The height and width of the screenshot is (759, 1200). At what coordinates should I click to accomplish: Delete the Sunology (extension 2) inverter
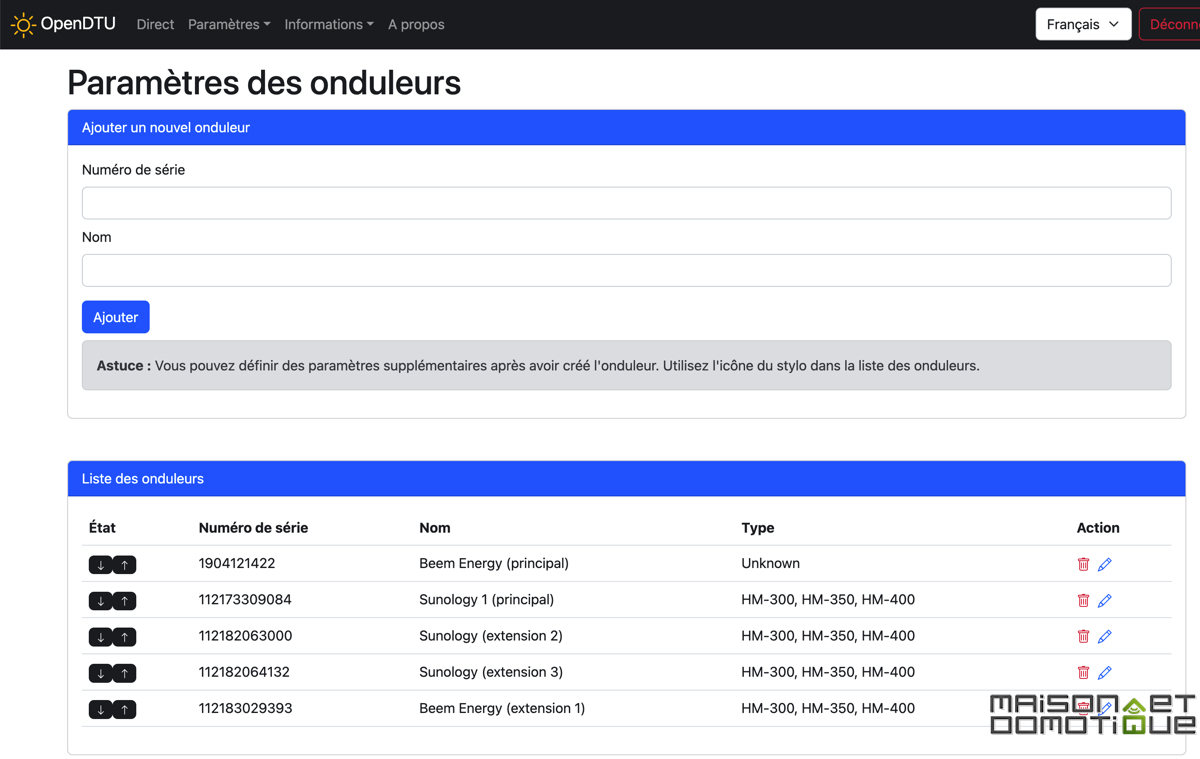1083,636
